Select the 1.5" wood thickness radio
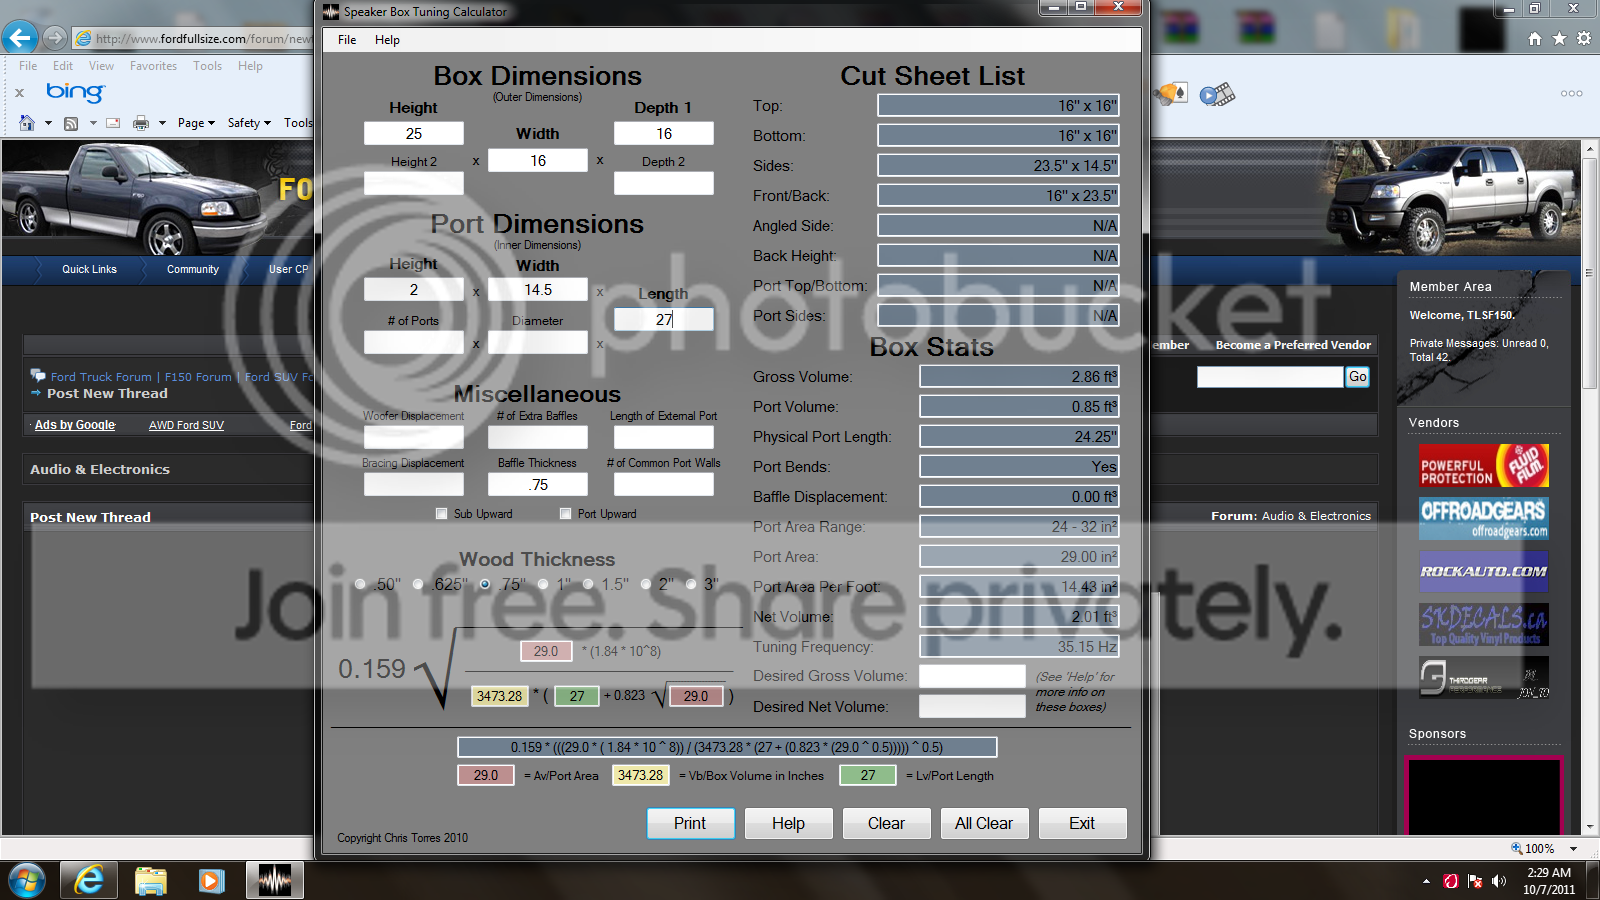1600x900 pixels. [x=588, y=584]
